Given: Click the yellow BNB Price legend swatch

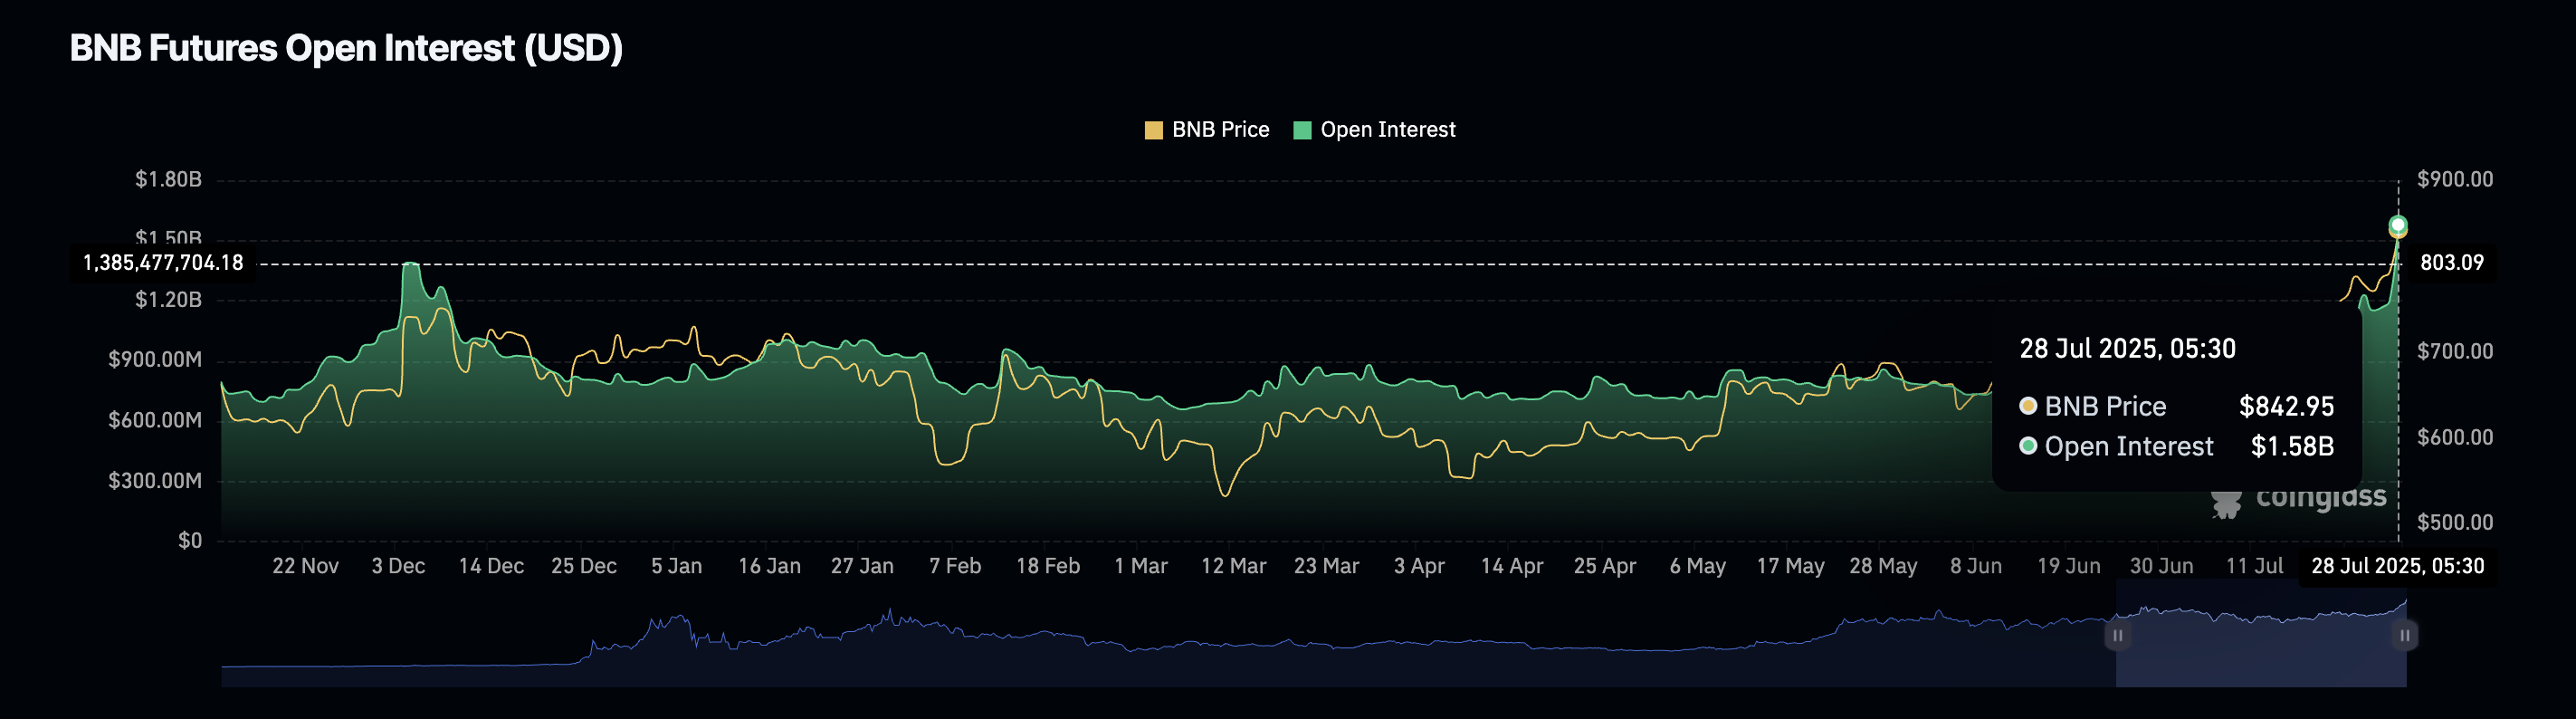Looking at the screenshot, I should [x=1153, y=130].
